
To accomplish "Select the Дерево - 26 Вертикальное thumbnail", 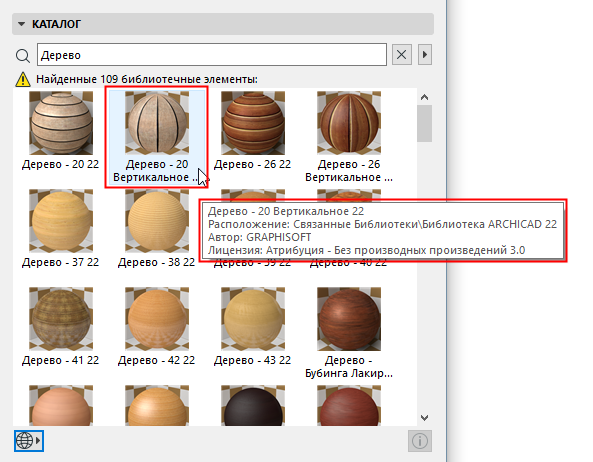I will tap(349, 122).
